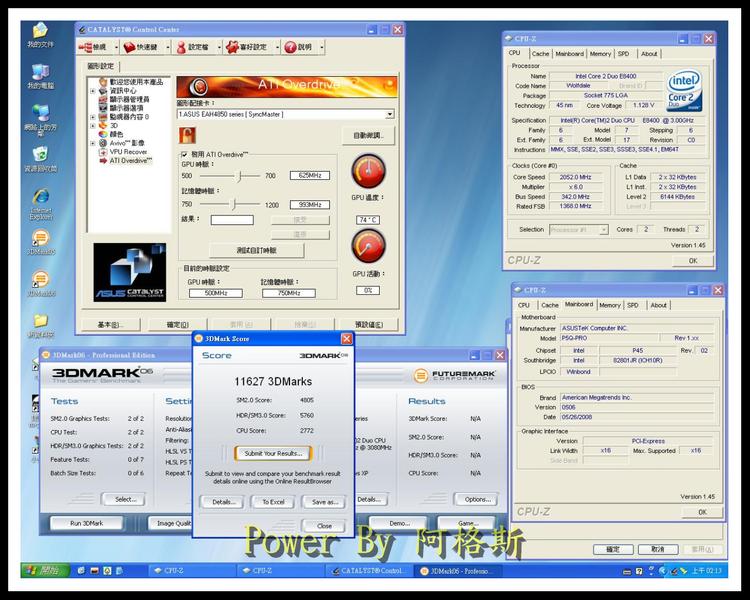Open 我的文件 desktop icon
This screenshot has width=750, height=600.
pos(40,34)
